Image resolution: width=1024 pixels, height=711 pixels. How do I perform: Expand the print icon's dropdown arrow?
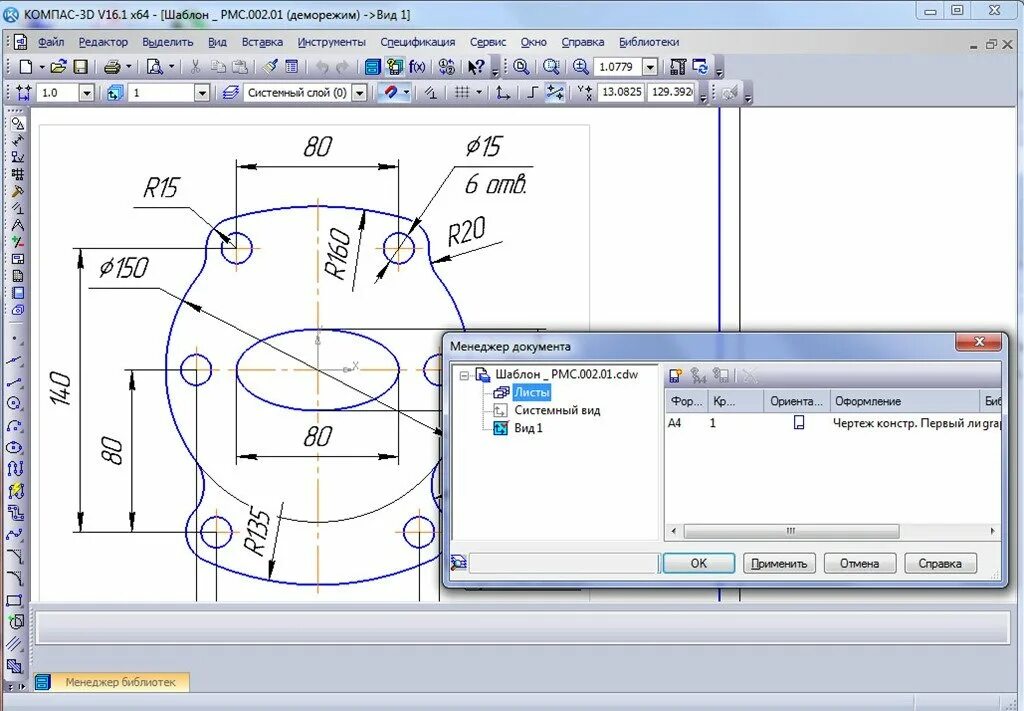coord(128,67)
